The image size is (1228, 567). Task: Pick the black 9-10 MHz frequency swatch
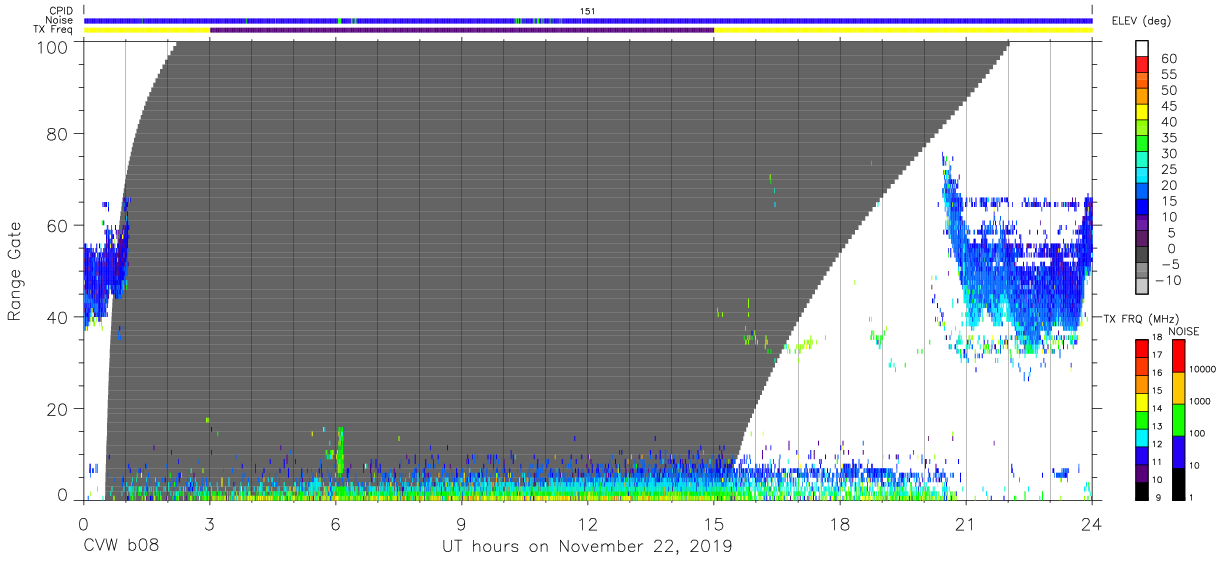coord(1142,489)
